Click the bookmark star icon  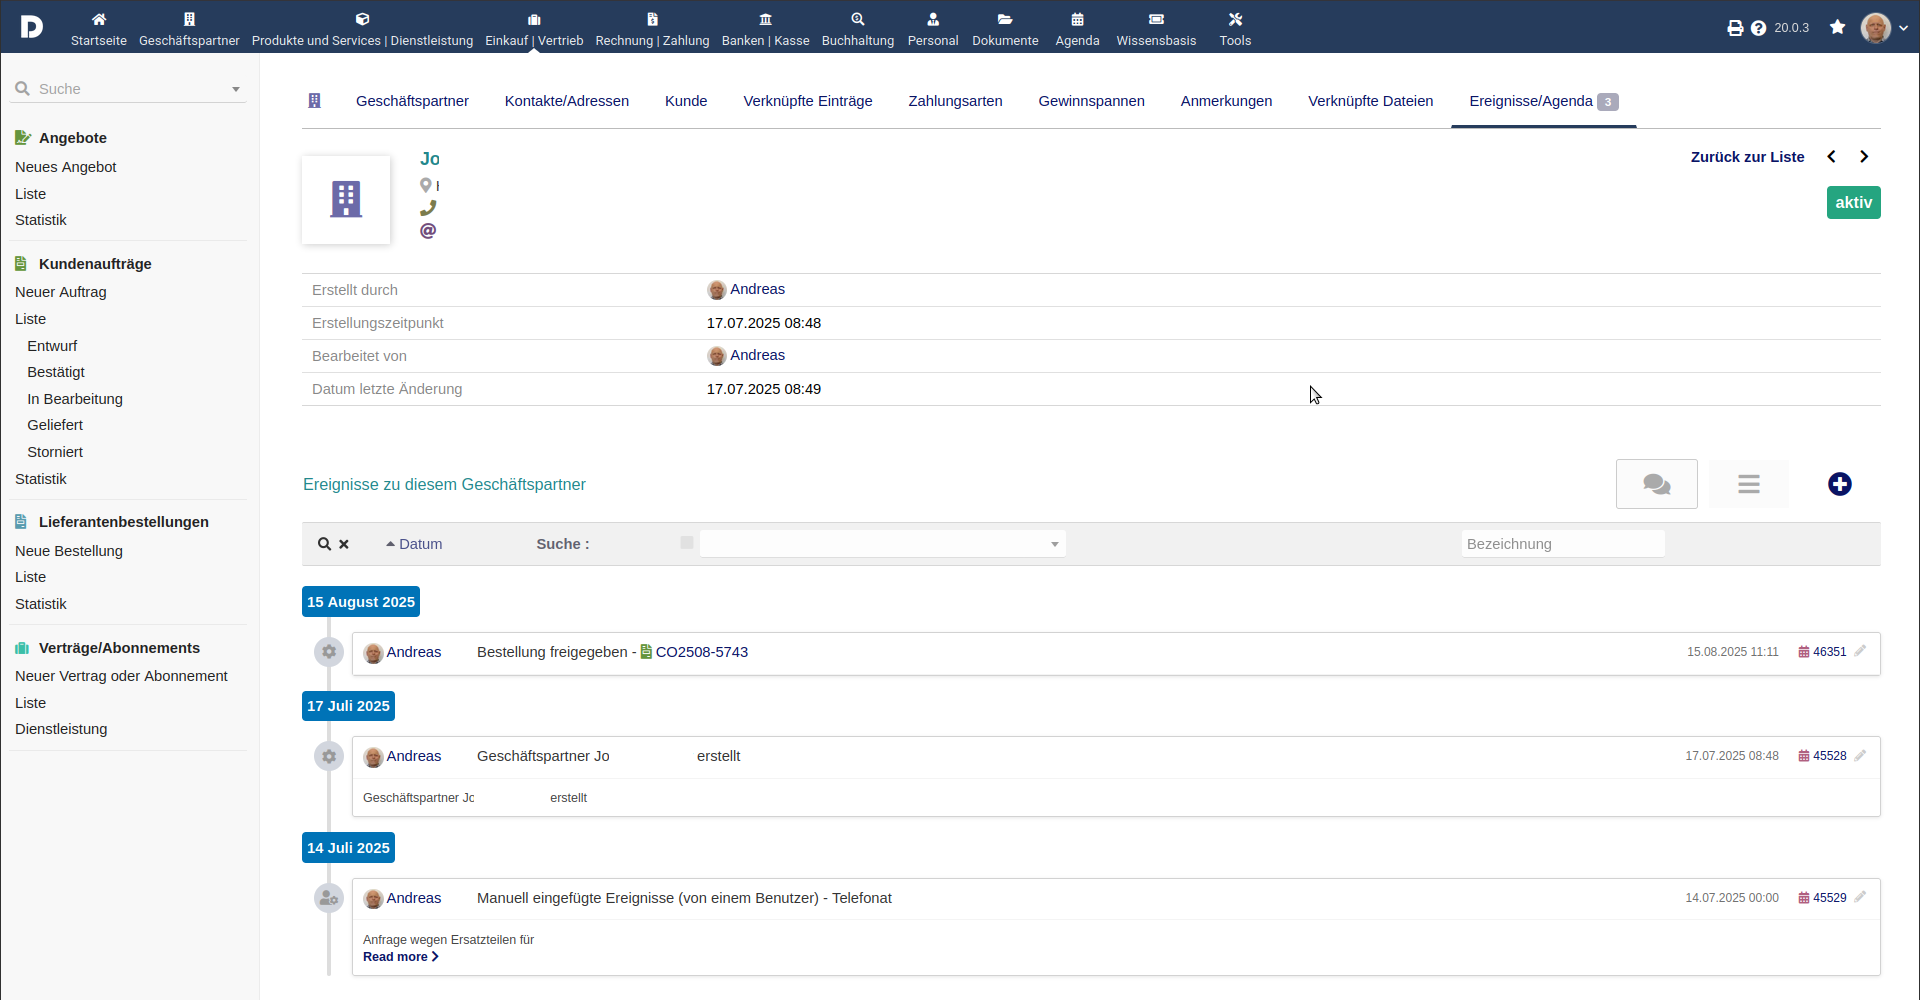(1837, 27)
